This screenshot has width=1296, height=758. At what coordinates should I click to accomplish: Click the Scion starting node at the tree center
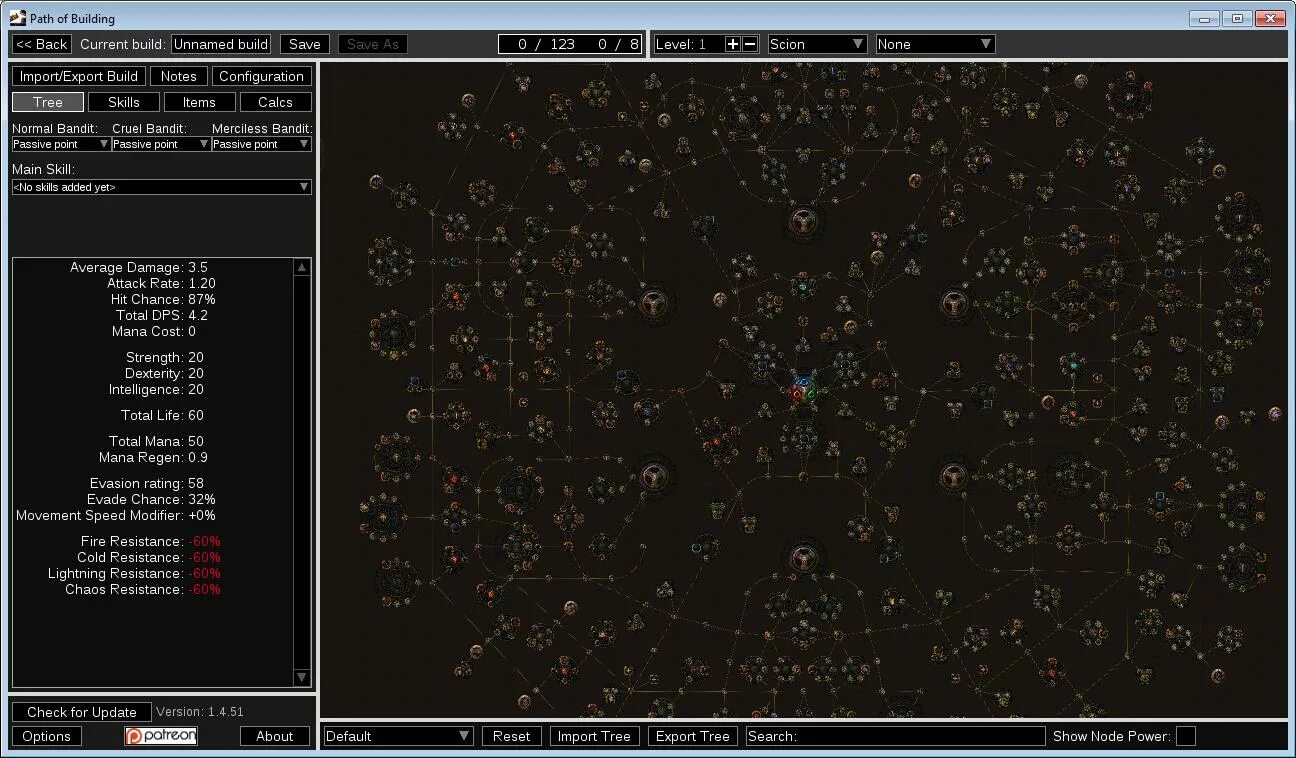click(803, 390)
